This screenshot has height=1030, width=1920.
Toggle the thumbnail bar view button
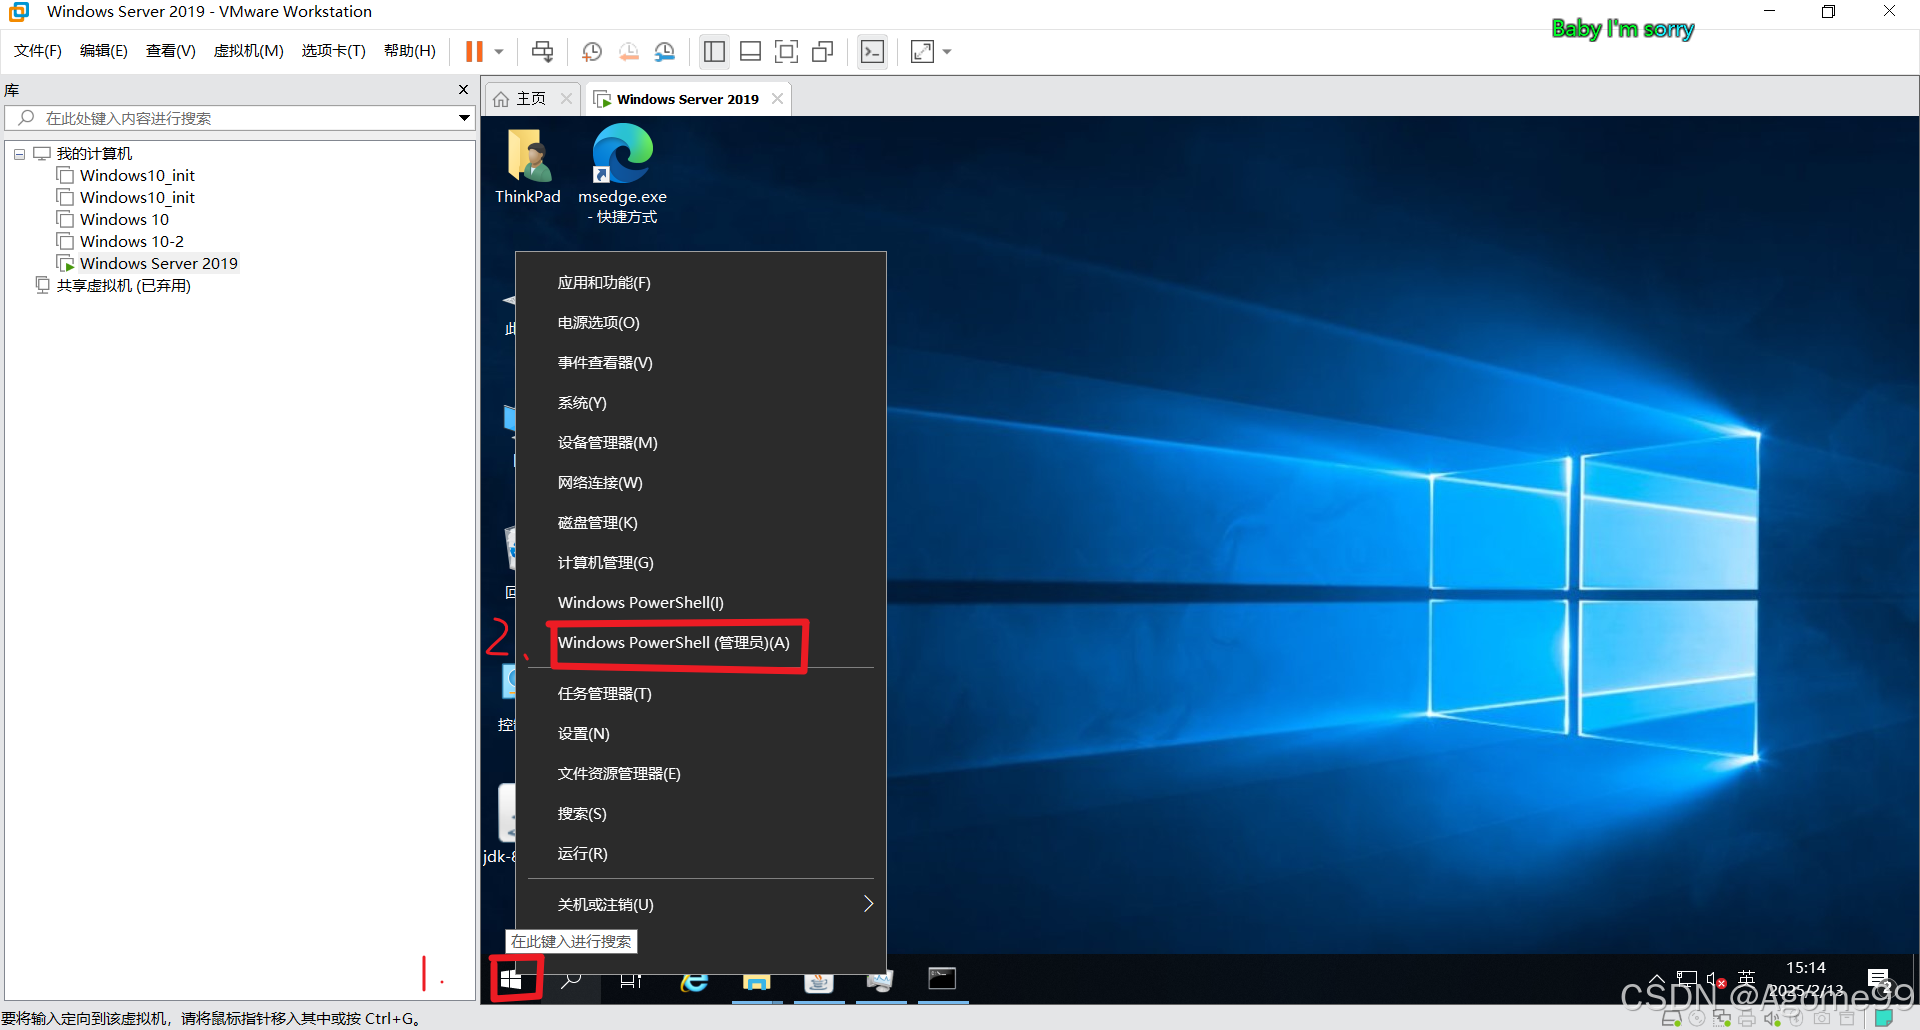point(751,51)
